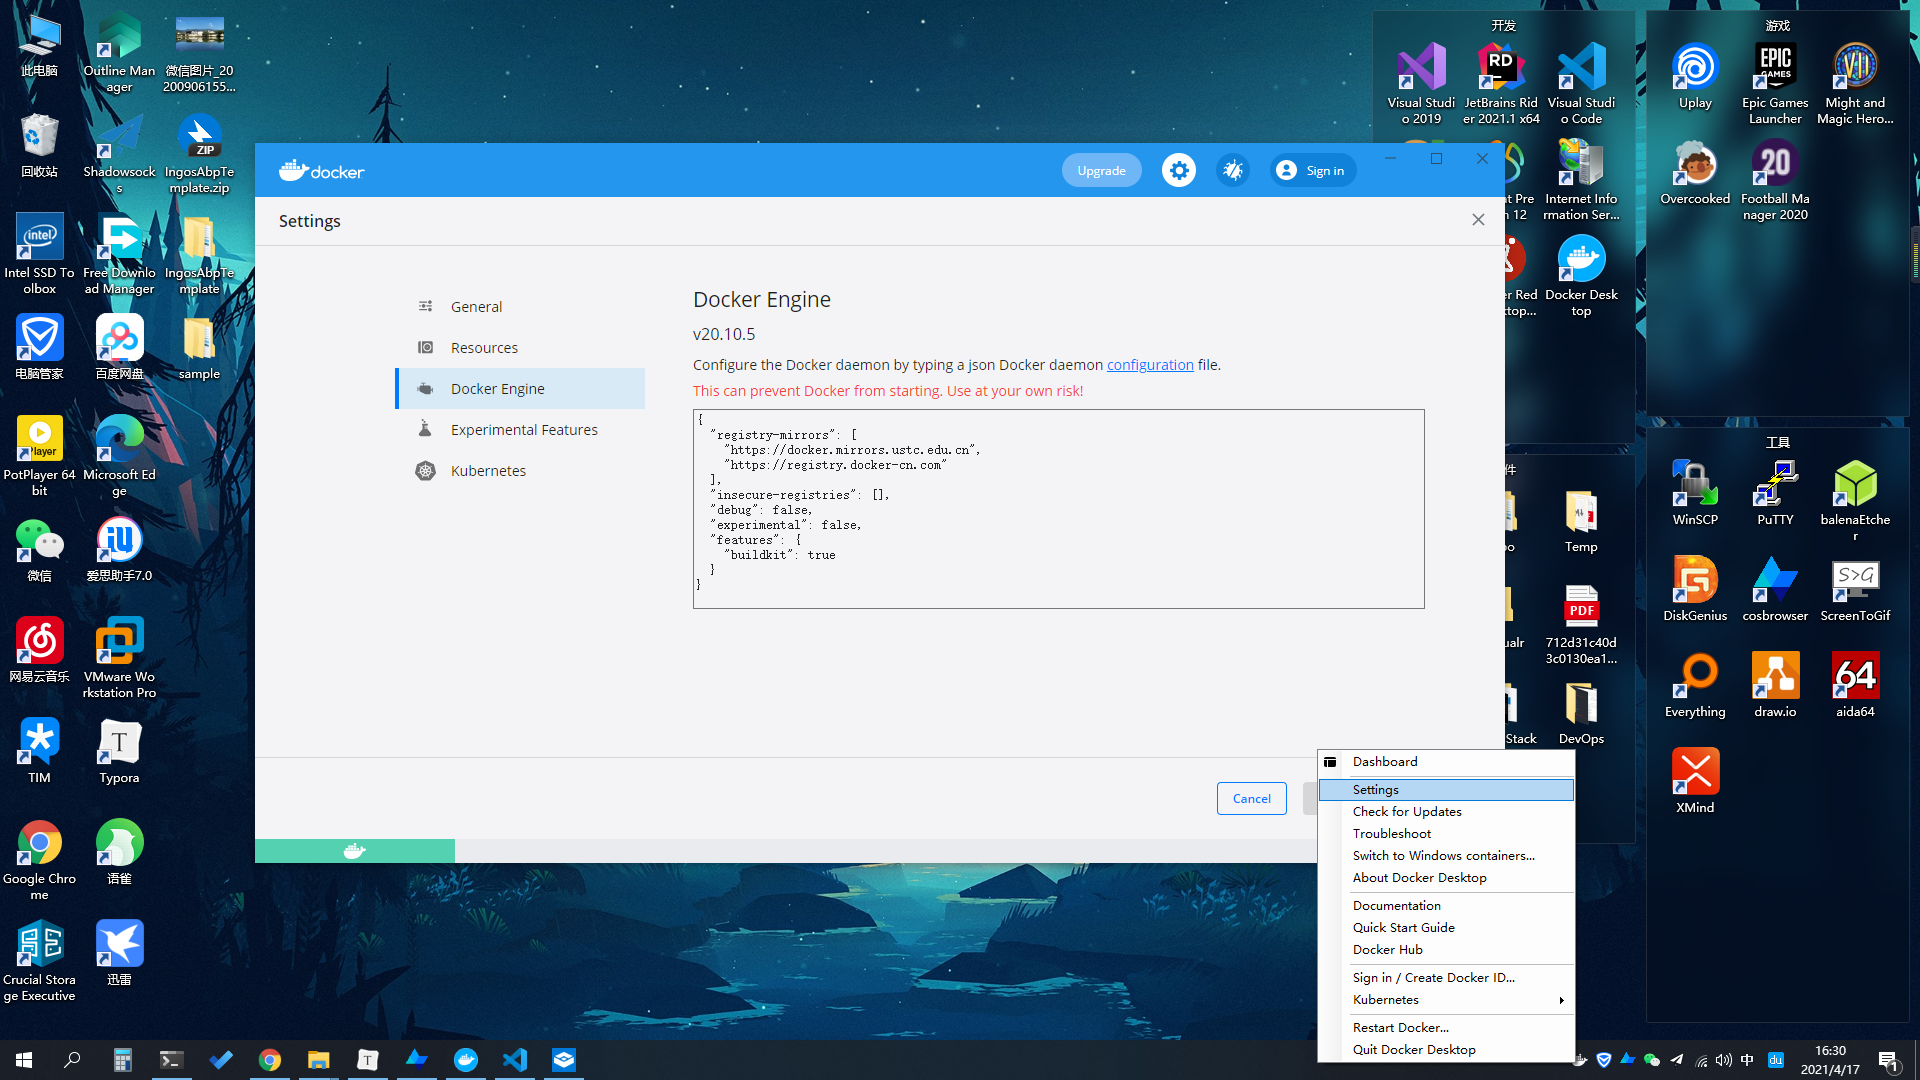Open Visual Studio Code taskbar icon
This screenshot has width=1920, height=1080.
point(515,1060)
